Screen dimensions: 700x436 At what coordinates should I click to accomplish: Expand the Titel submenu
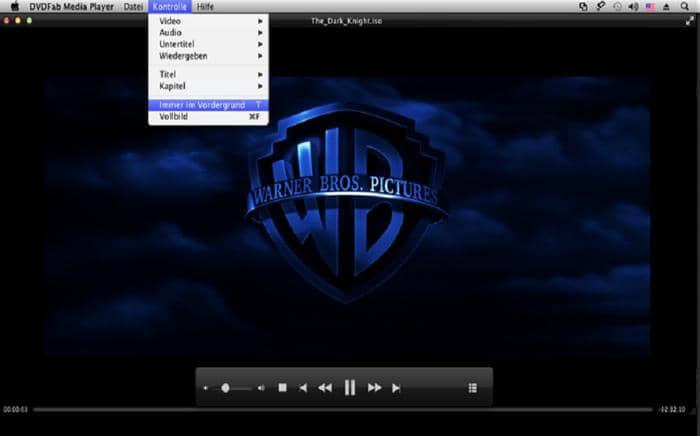(x=208, y=75)
